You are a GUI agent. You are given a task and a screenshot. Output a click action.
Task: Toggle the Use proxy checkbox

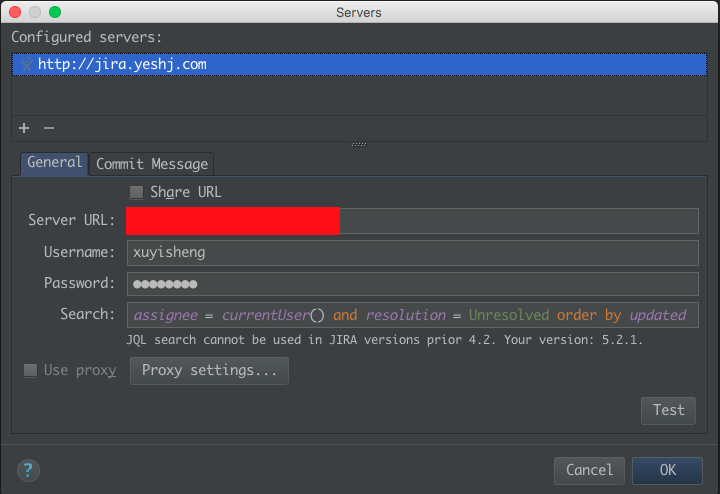pyautogui.click(x=30, y=370)
